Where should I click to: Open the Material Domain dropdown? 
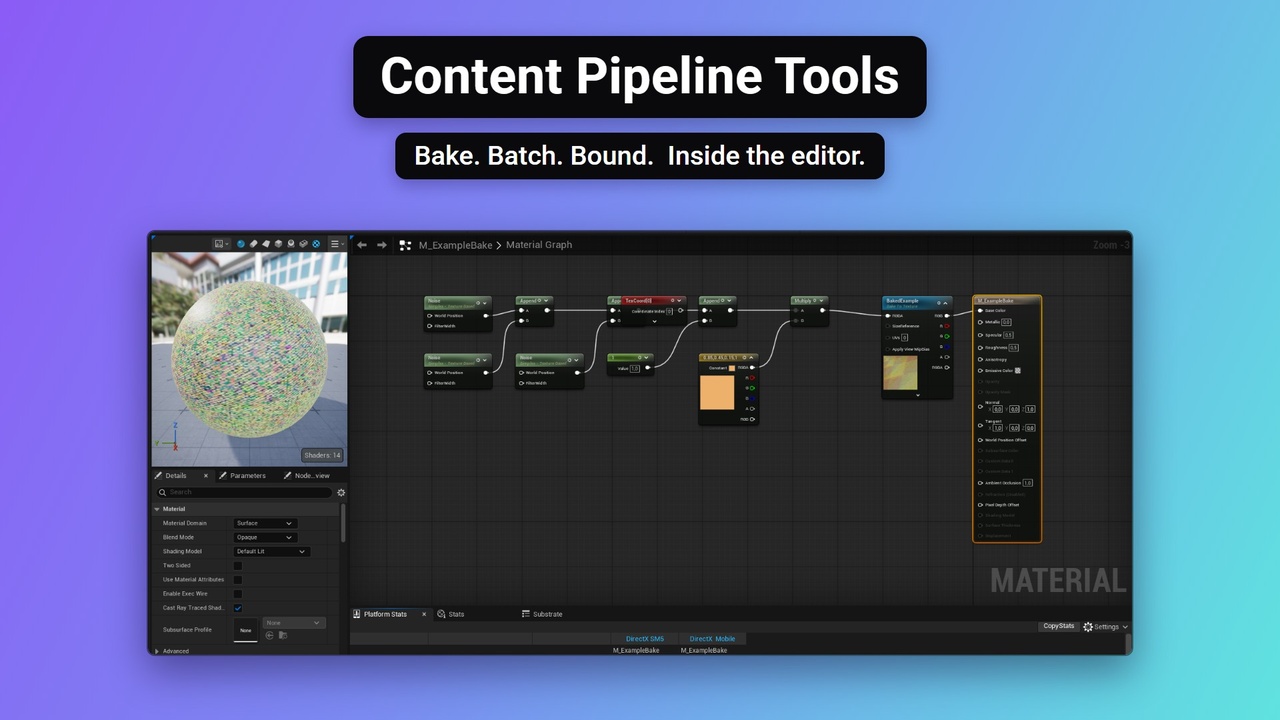pos(265,523)
